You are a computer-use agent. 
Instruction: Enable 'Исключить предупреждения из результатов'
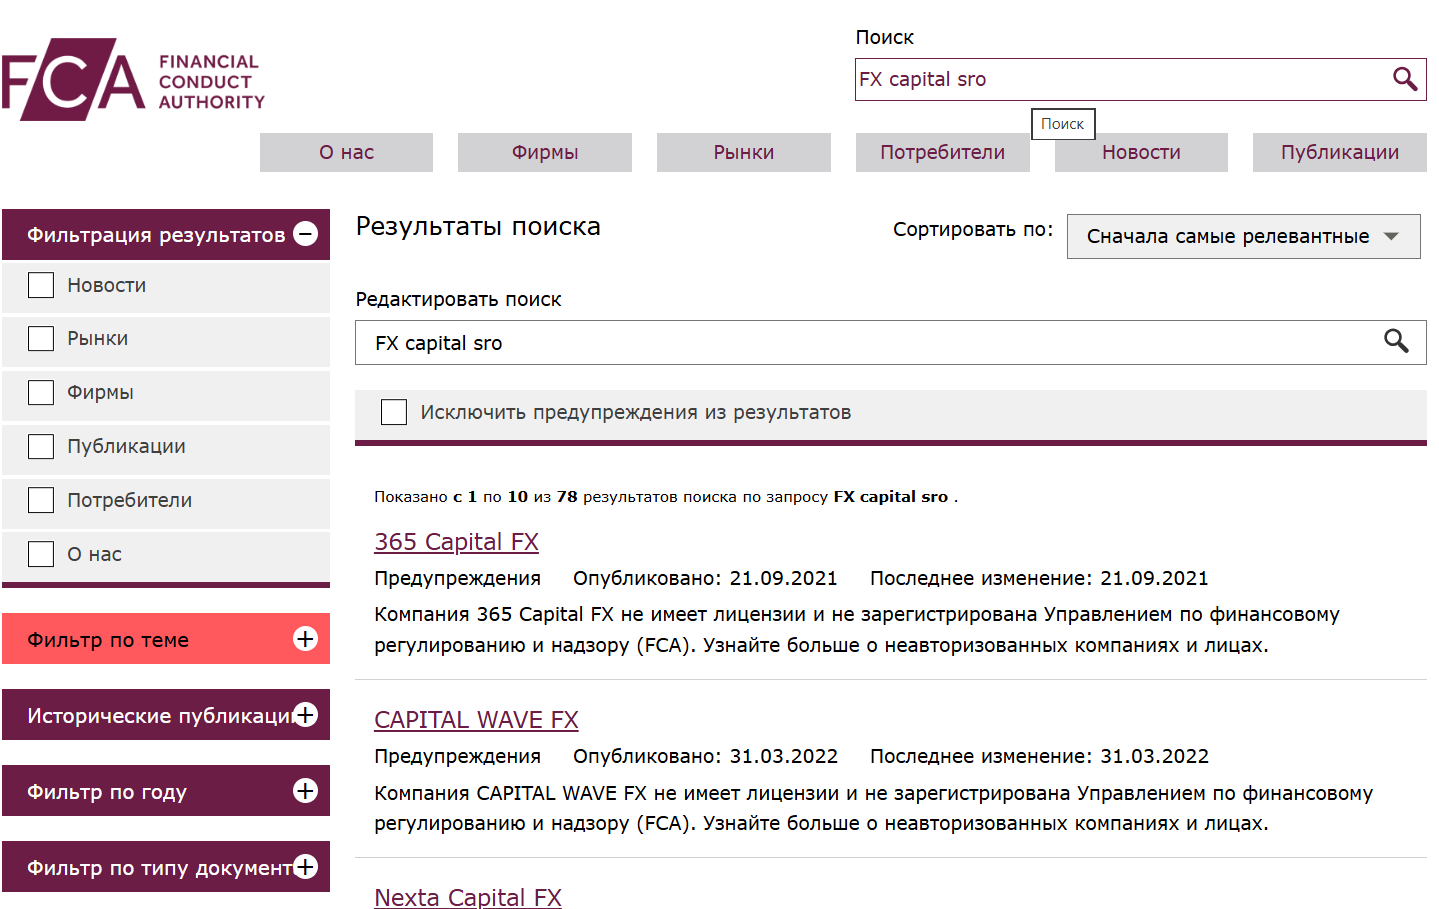coord(393,411)
